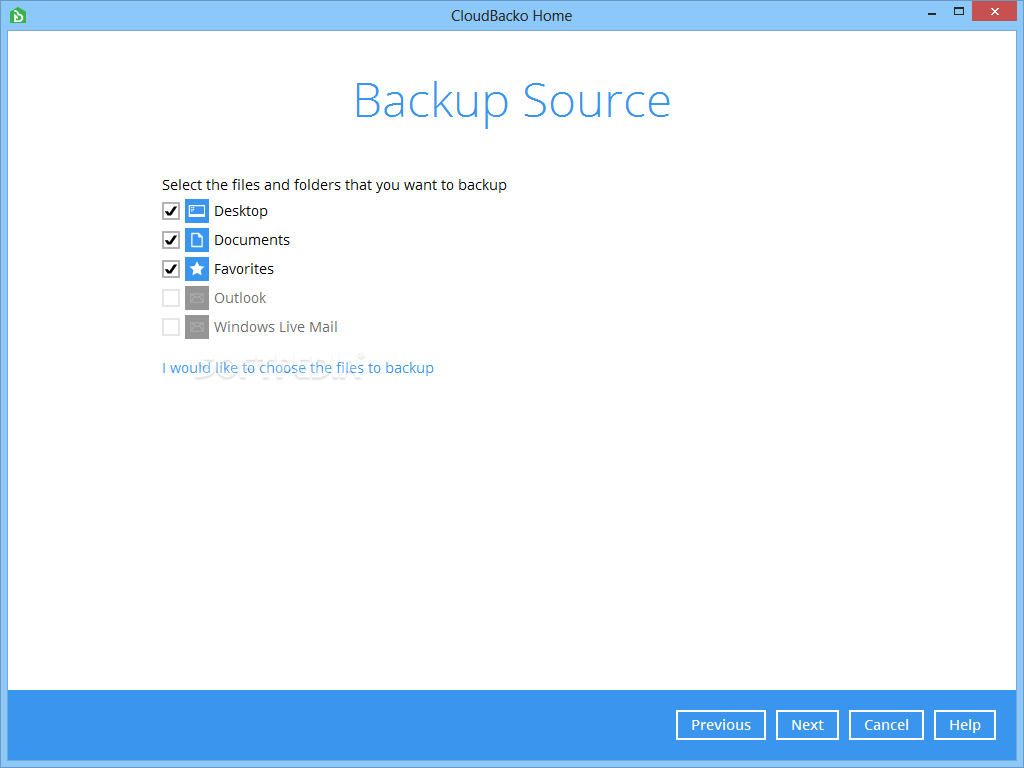1024x768 pixels.
Task: Tick the Outlook checkbox
Action: (170, 298)
